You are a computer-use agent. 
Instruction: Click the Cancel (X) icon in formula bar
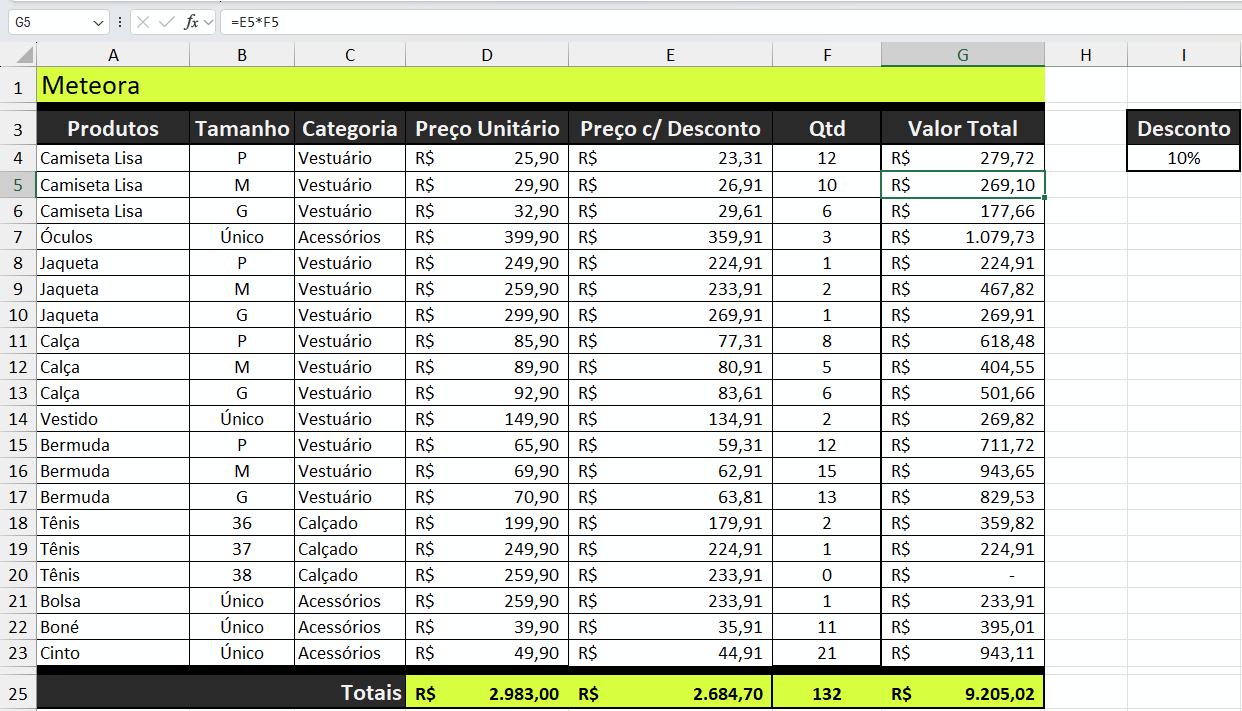[x=145, y=21]
